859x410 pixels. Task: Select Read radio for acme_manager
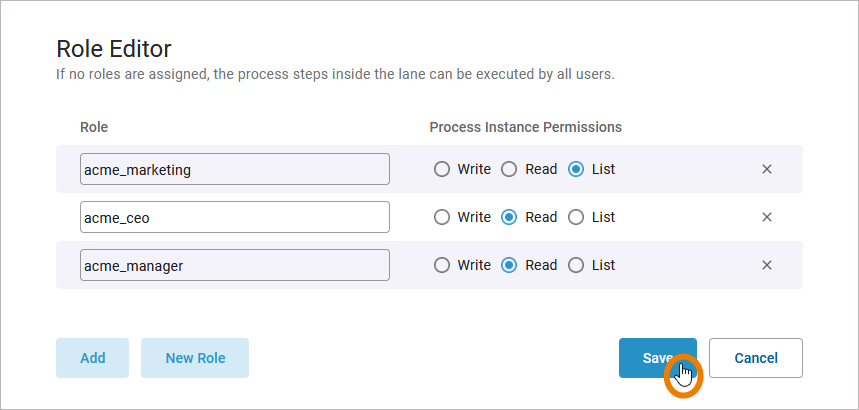pyautogui.click(x=509, y=265)
